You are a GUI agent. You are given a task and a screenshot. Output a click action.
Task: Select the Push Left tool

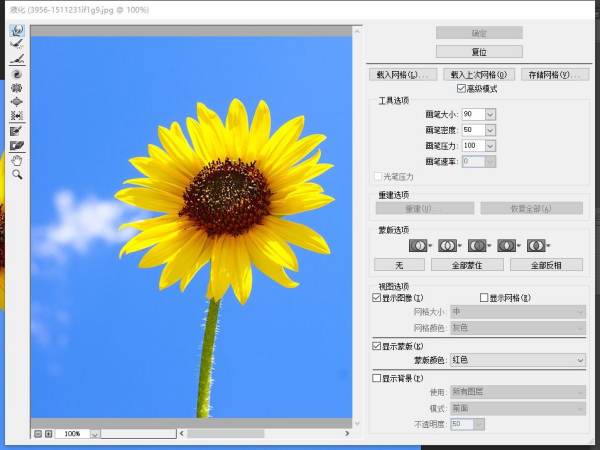[16, 115]
